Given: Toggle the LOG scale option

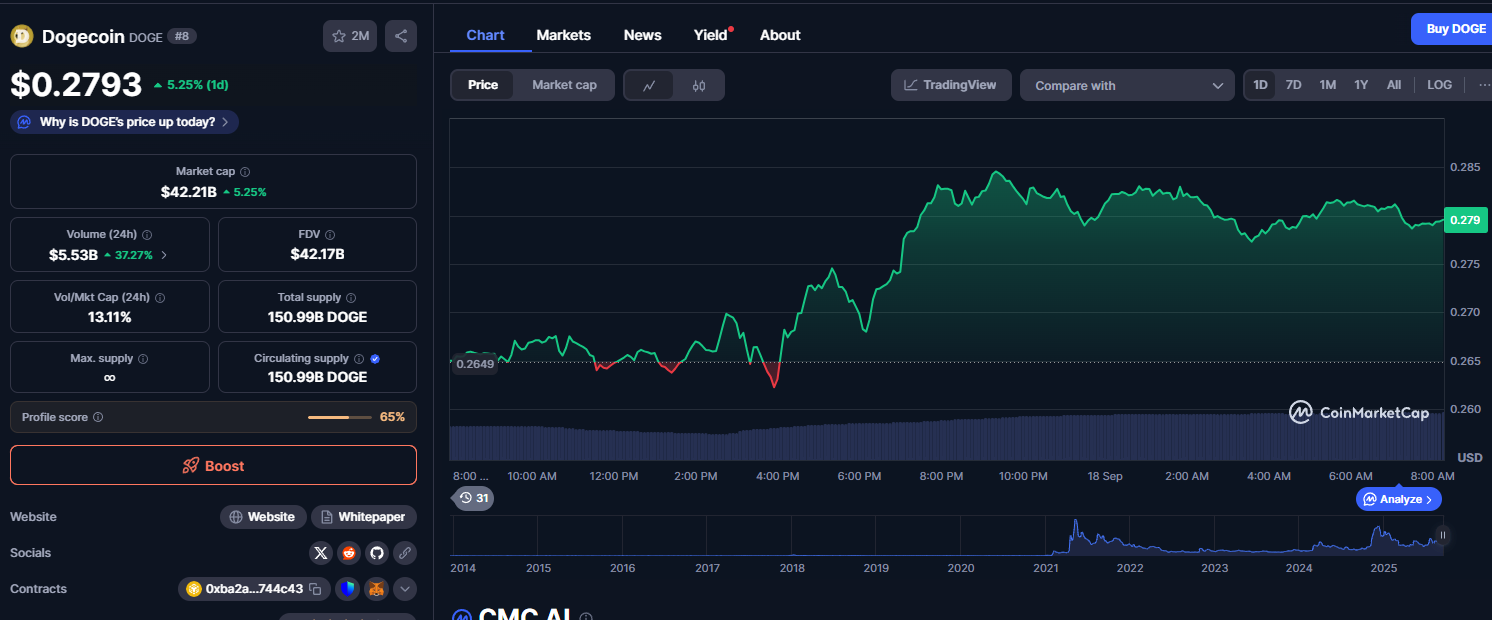Looking at the screenshot, I should [1439, 85].
